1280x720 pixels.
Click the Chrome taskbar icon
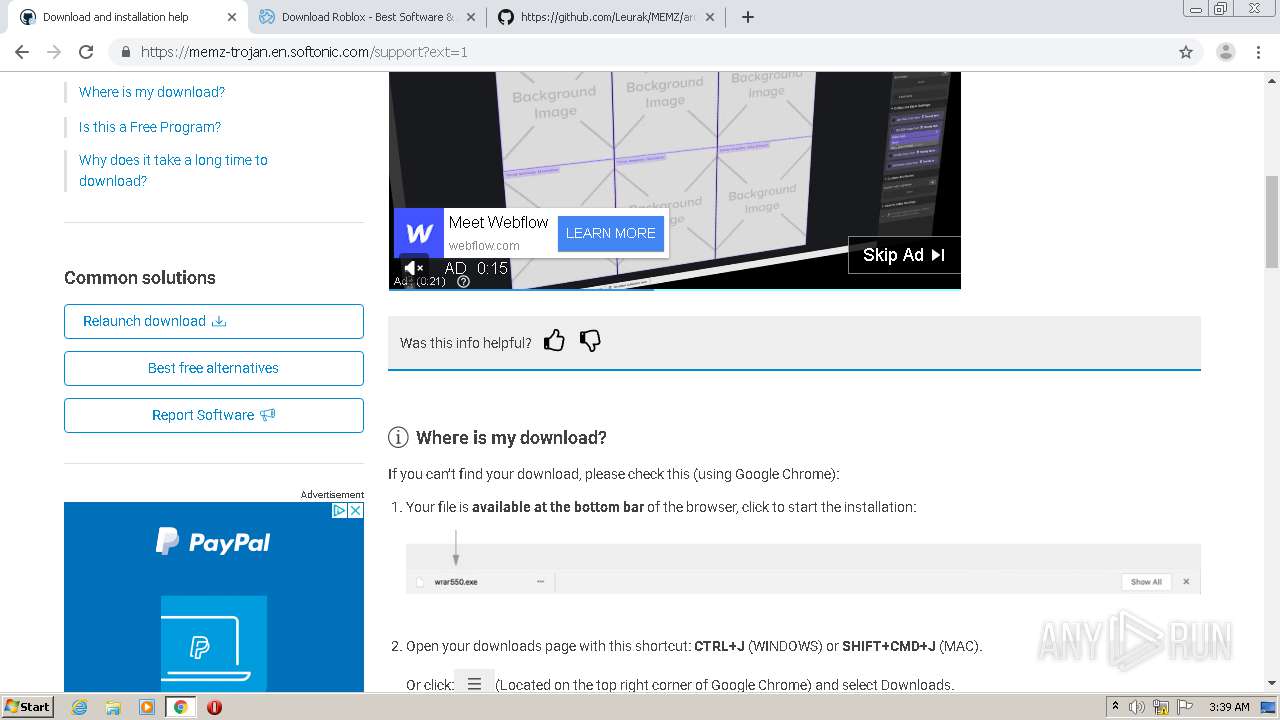point(180,707)
